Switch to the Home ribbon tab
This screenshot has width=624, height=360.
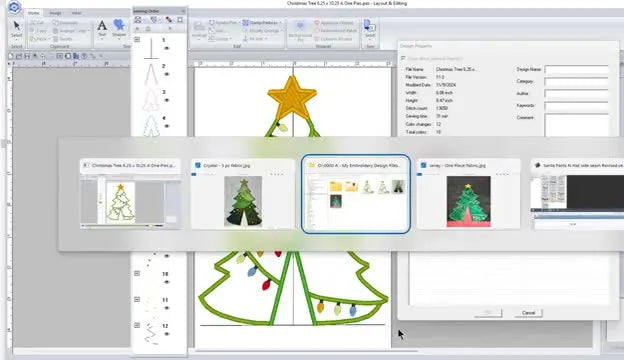pos(34,13)
